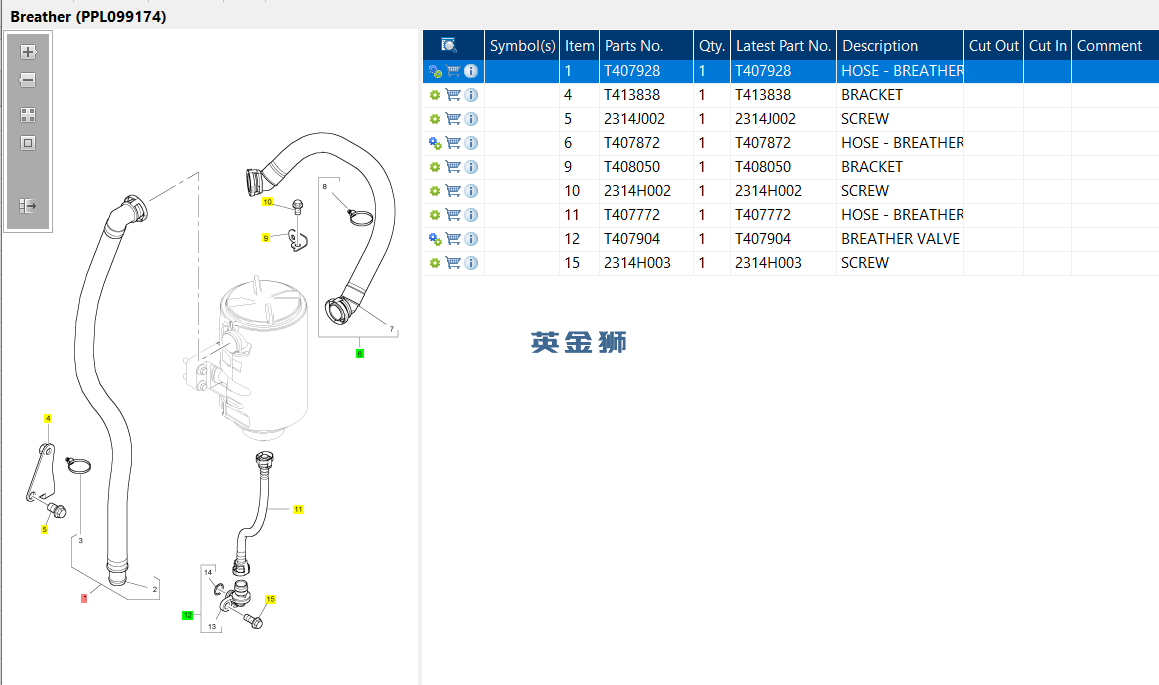1159x685 pixels.
Task: Select diagram callout 9 yellow label
Action: pyautogui.click(x=266, y=238)
